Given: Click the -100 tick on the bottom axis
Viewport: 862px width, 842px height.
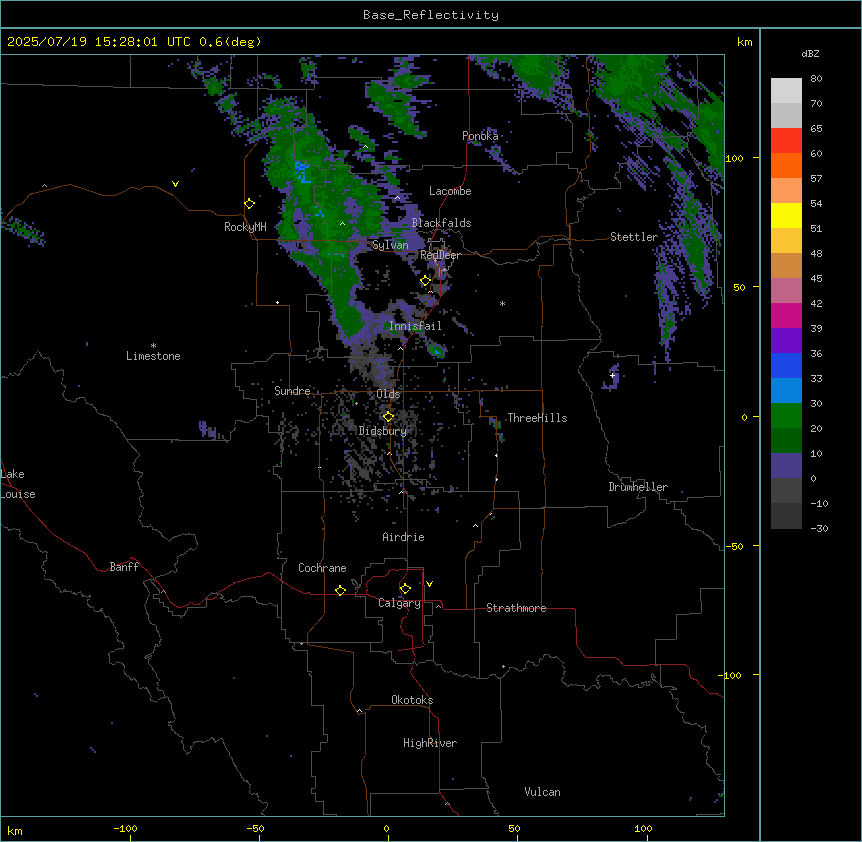Looking at the screenshot, I should [x=125, y=829].
